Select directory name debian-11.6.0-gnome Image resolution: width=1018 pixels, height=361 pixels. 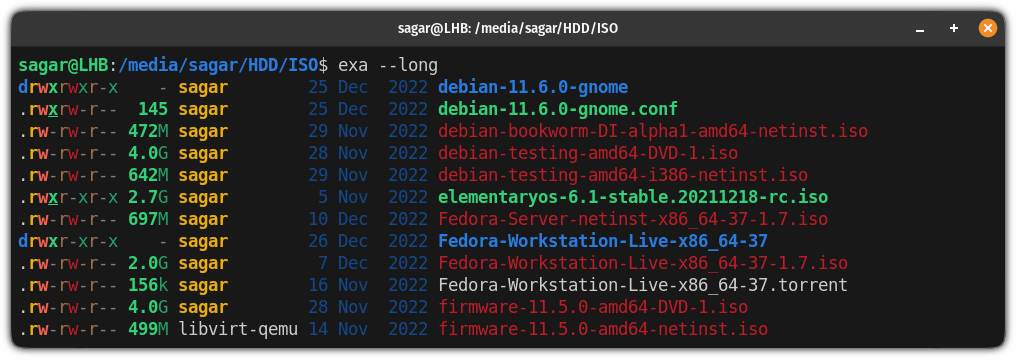[x=533, y=87]
